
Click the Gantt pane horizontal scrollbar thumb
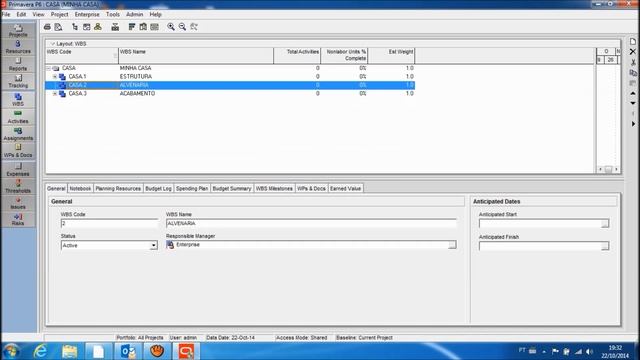point(608,169)
